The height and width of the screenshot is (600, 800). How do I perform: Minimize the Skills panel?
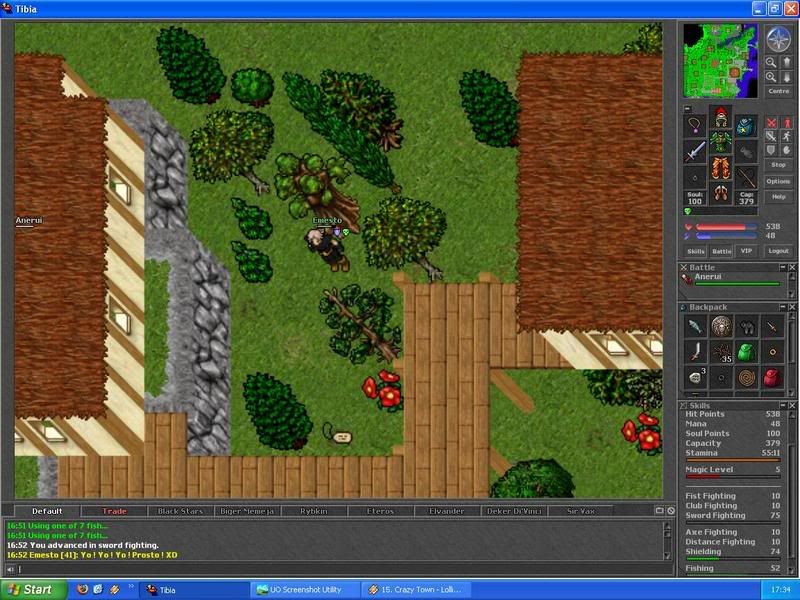[783, 406]
